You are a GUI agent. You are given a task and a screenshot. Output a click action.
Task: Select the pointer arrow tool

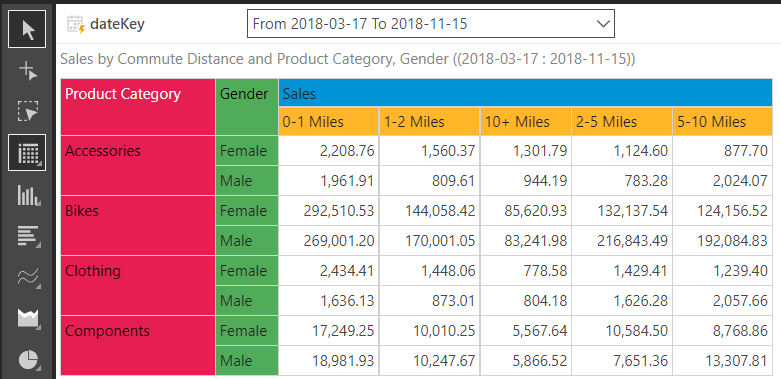coord(27,29)
